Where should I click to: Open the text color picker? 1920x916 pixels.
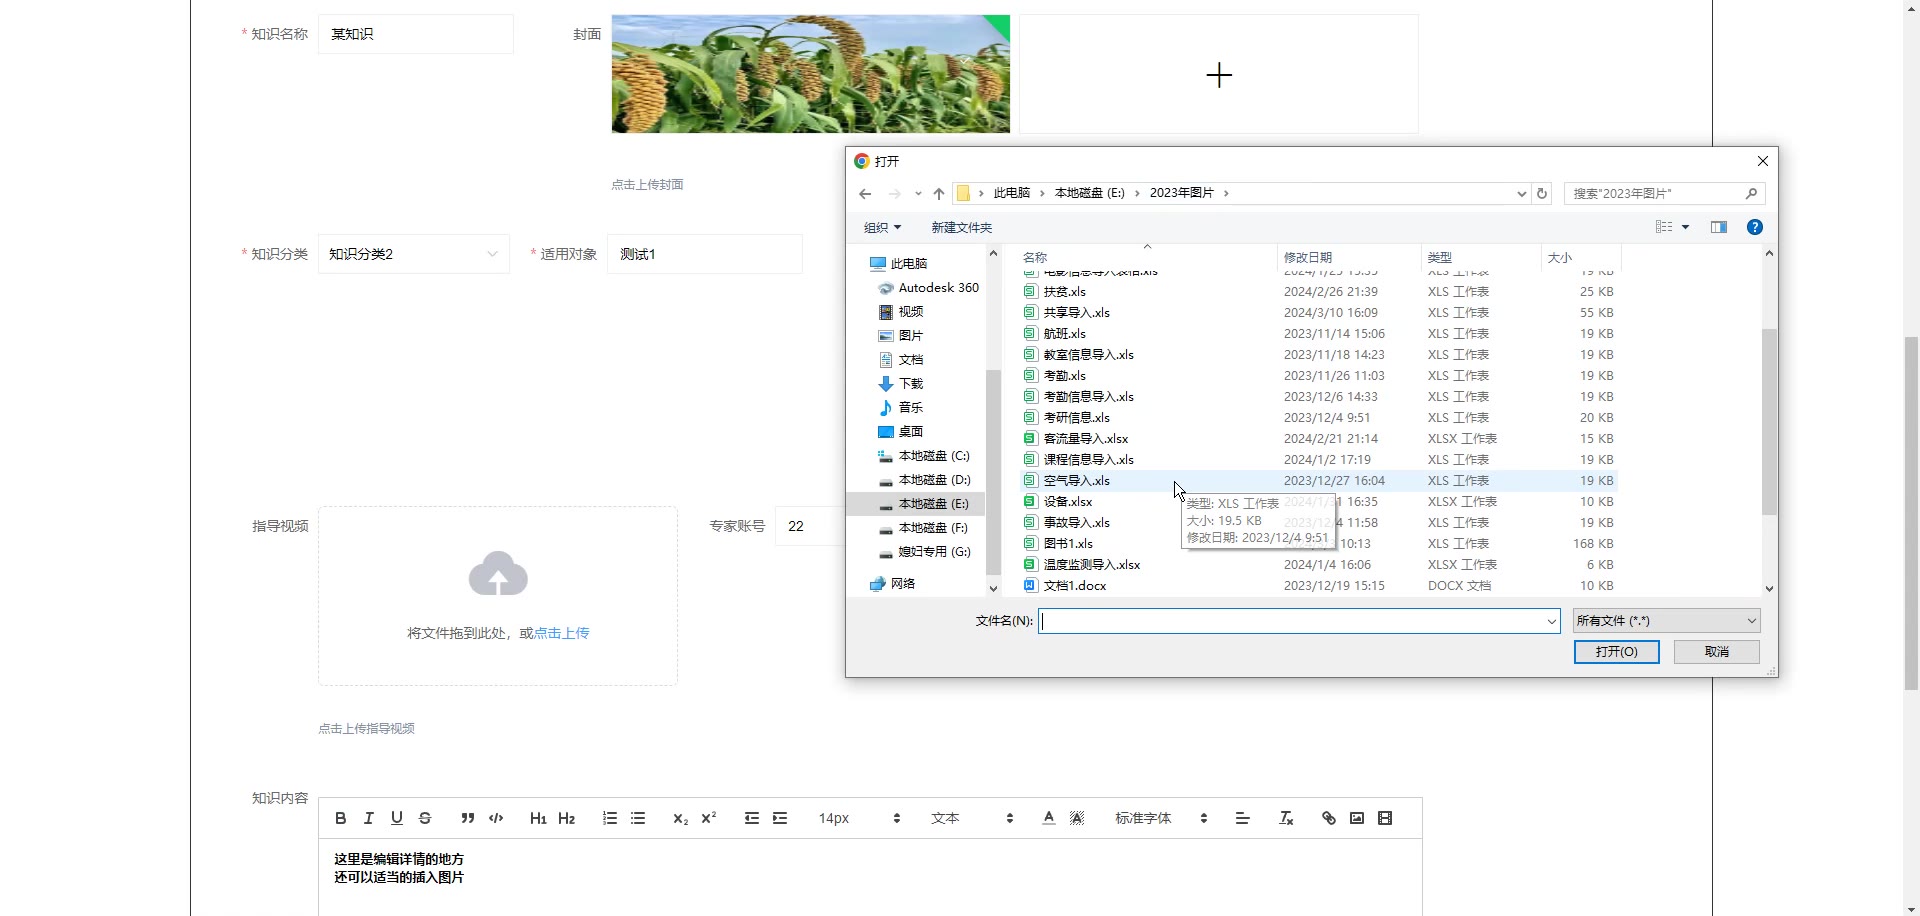(x=1049, y=818)
